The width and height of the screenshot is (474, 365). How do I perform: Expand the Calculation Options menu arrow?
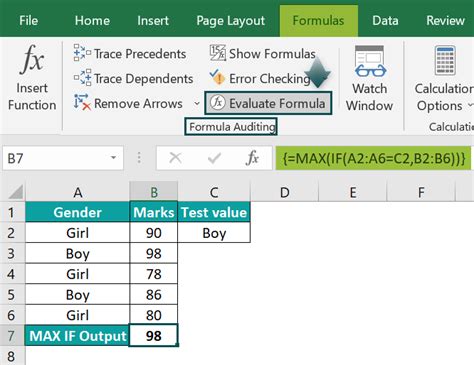pos(470,105)
